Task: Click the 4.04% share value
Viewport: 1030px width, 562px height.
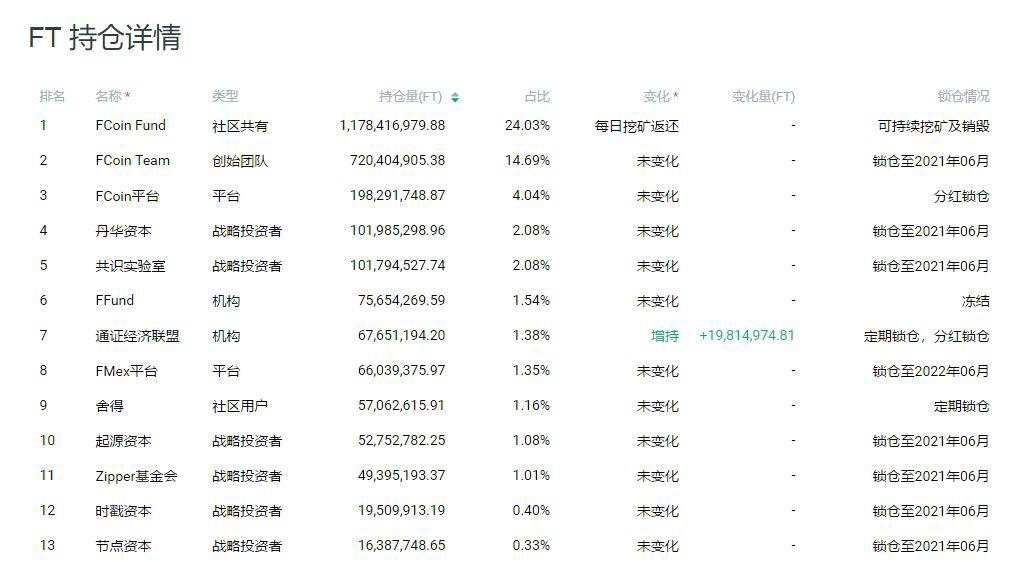Action: (x=531, y=196)
